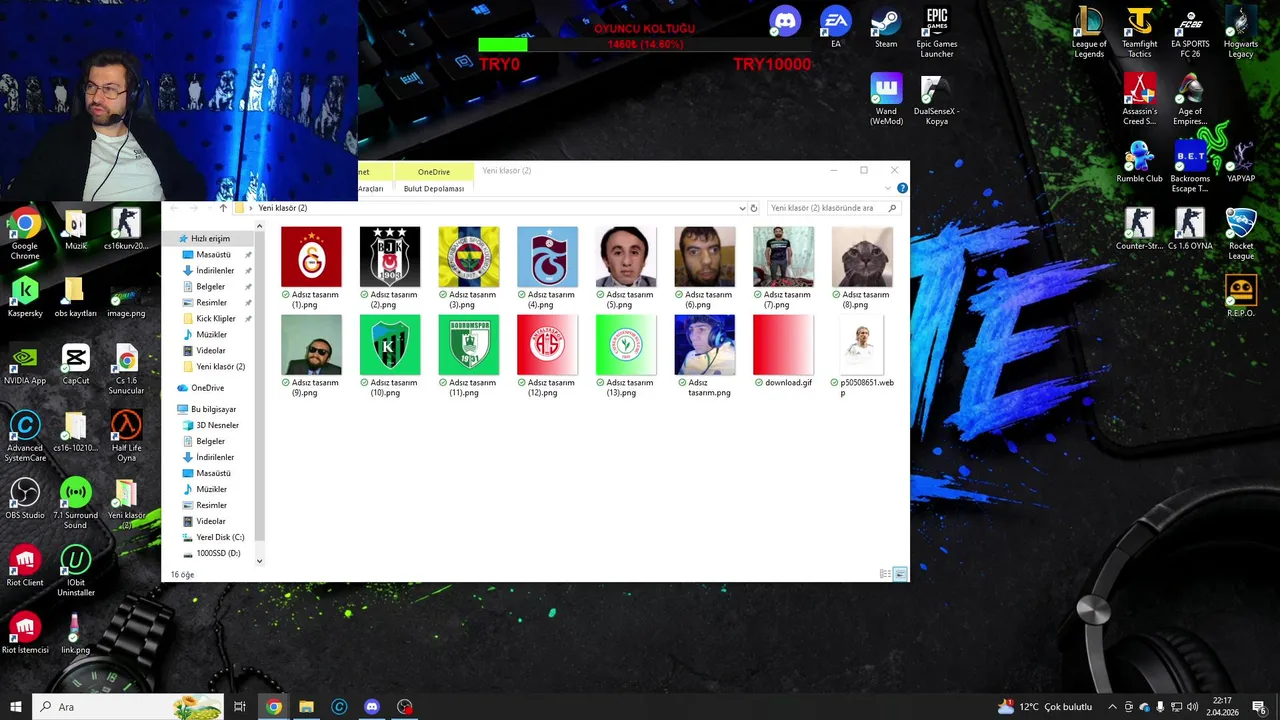Open the Bulut Depolaması ribbon tab
The image size is (1280, 720).
(x=434, y=189)
